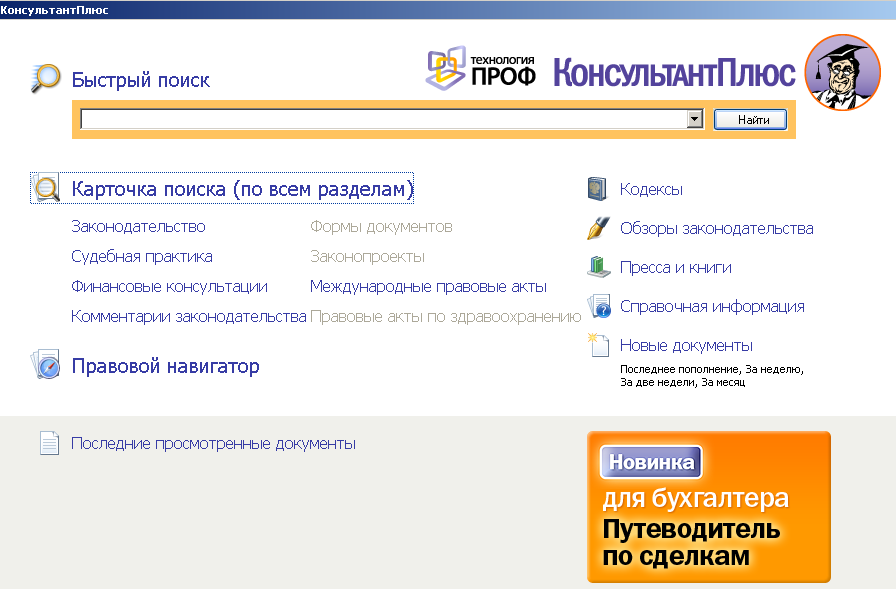Click the Новинка badge on the banner
Image resolution: width=896 pixels, height=589 pixels.
[651, 462]
